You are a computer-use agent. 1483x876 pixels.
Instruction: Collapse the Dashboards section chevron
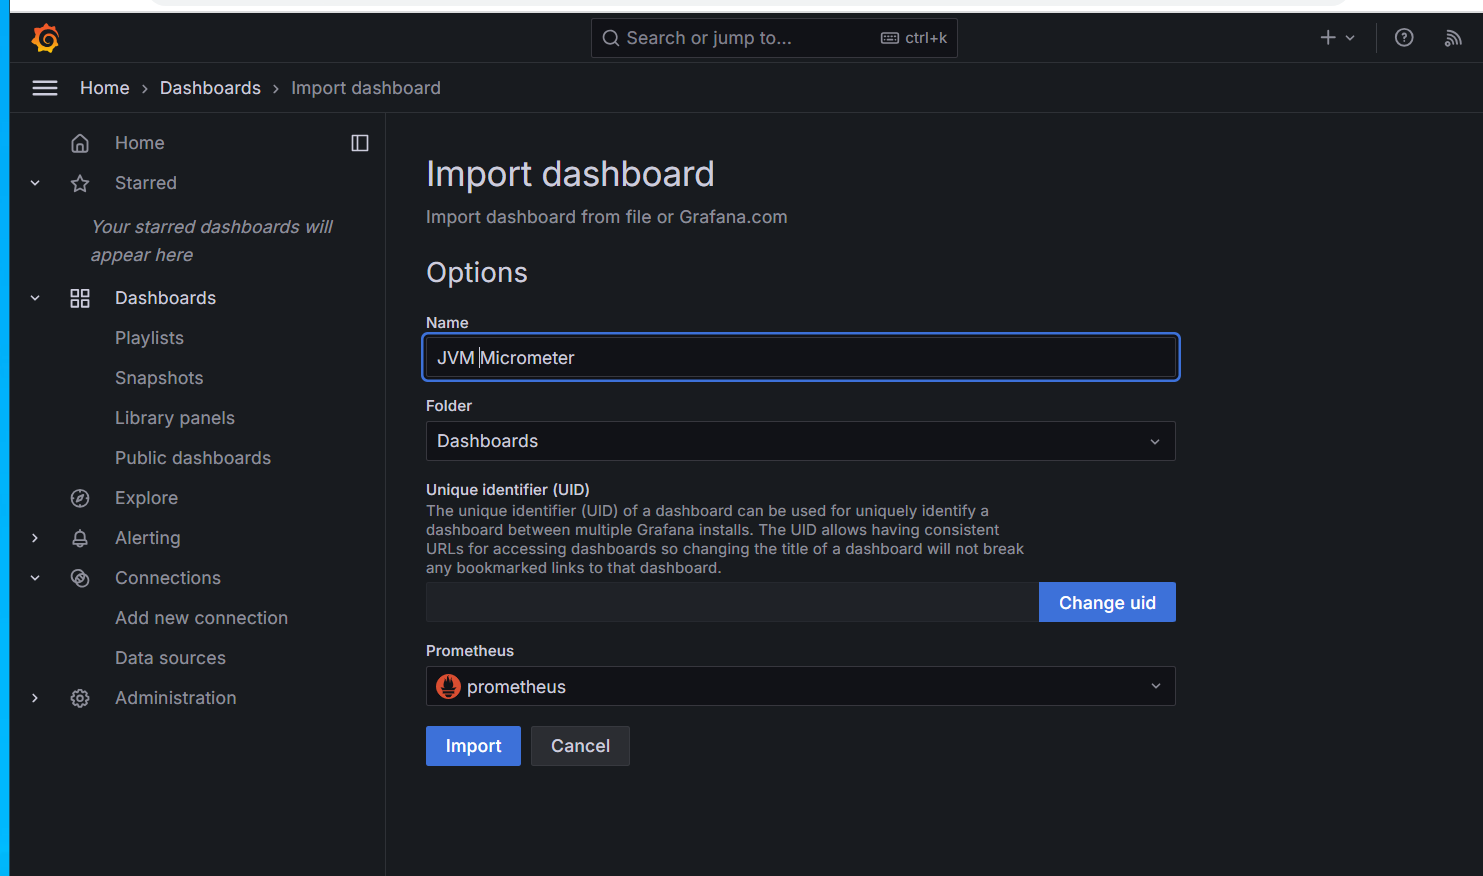(35, 298)
